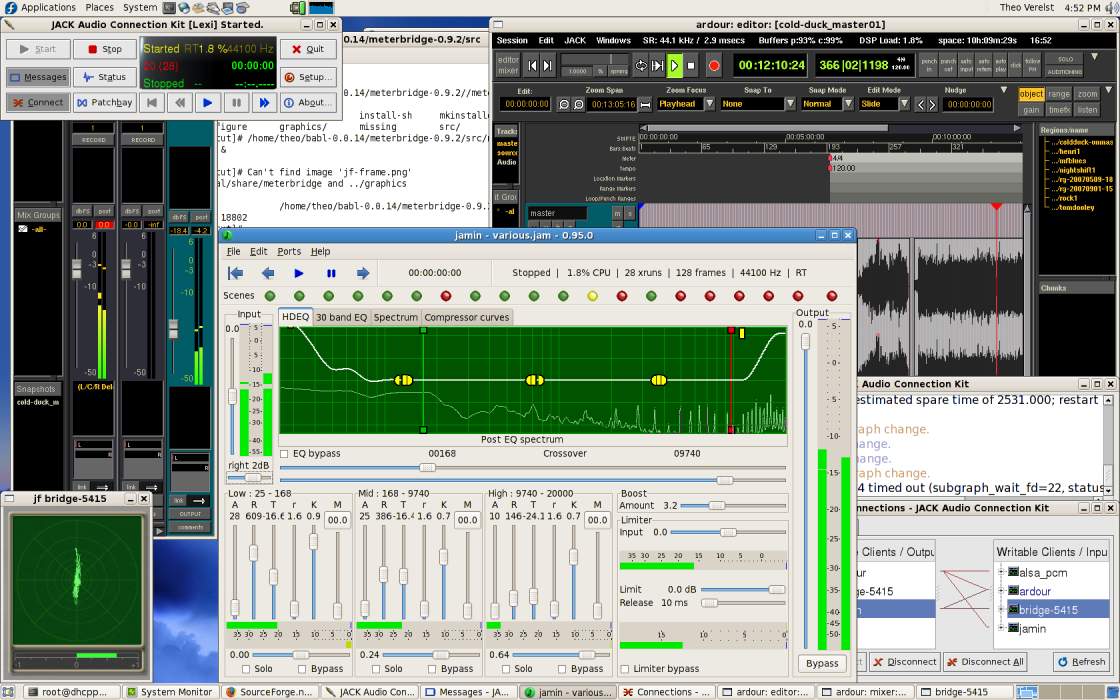Go to session start in Ardour editor
Screen dimensions: 1120x700
pos(532,66)
